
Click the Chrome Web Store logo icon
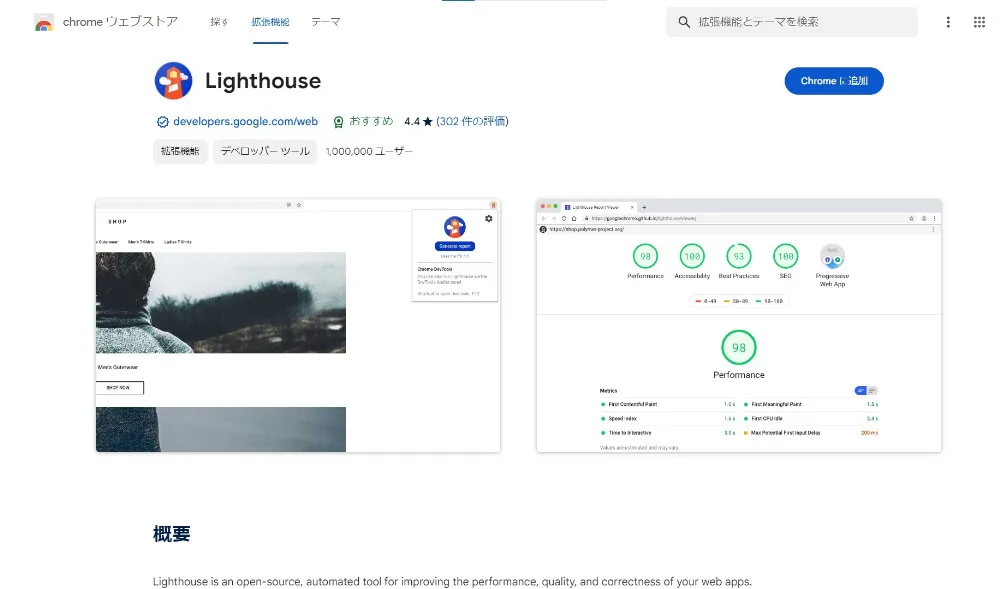click(x=43, y=22)
